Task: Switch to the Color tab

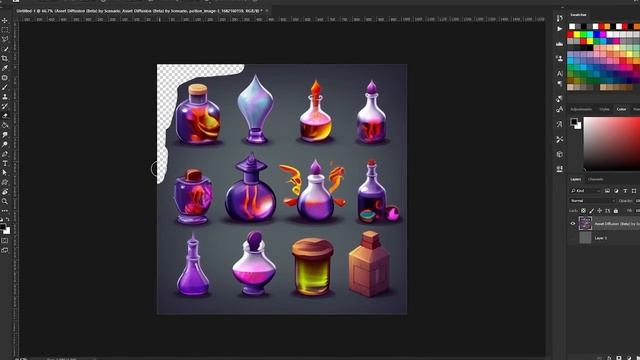Action: click(621, 109)
